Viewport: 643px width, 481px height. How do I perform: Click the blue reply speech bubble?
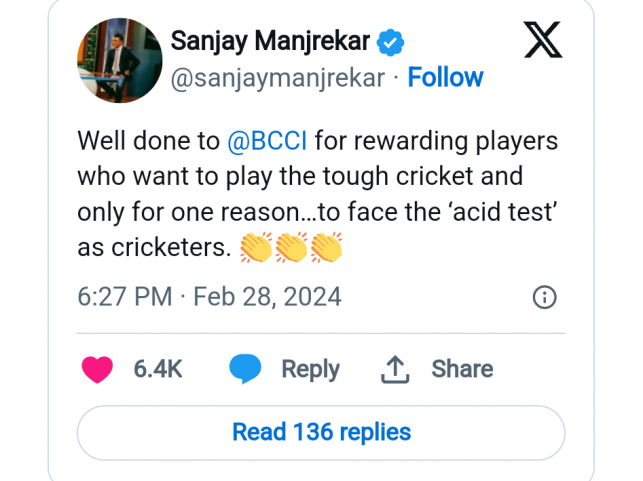coord(245,369)
